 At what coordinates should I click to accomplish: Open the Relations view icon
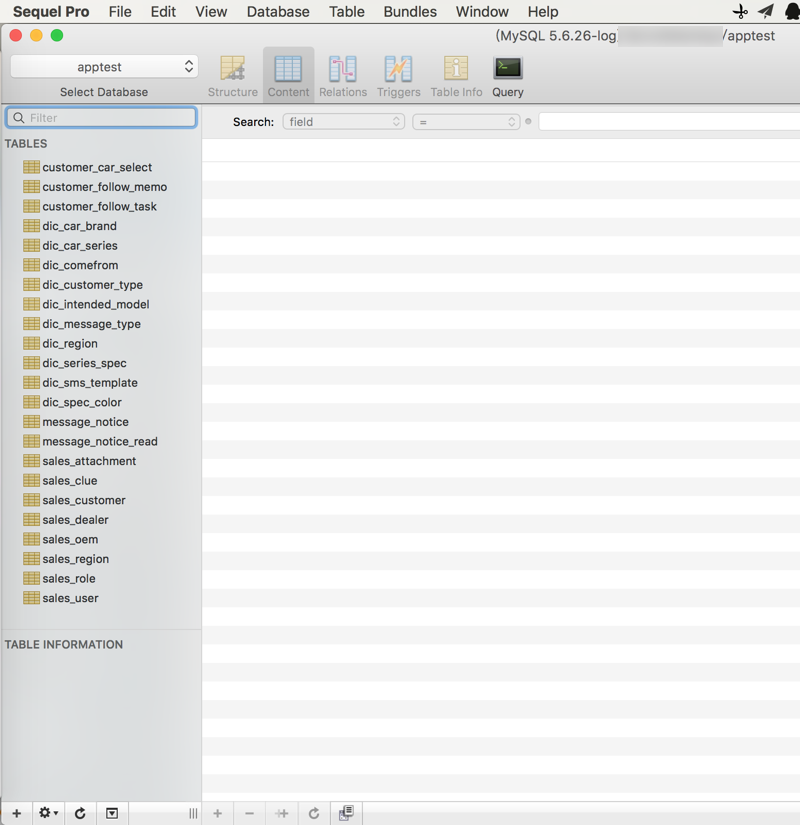(x=343, y=68)
